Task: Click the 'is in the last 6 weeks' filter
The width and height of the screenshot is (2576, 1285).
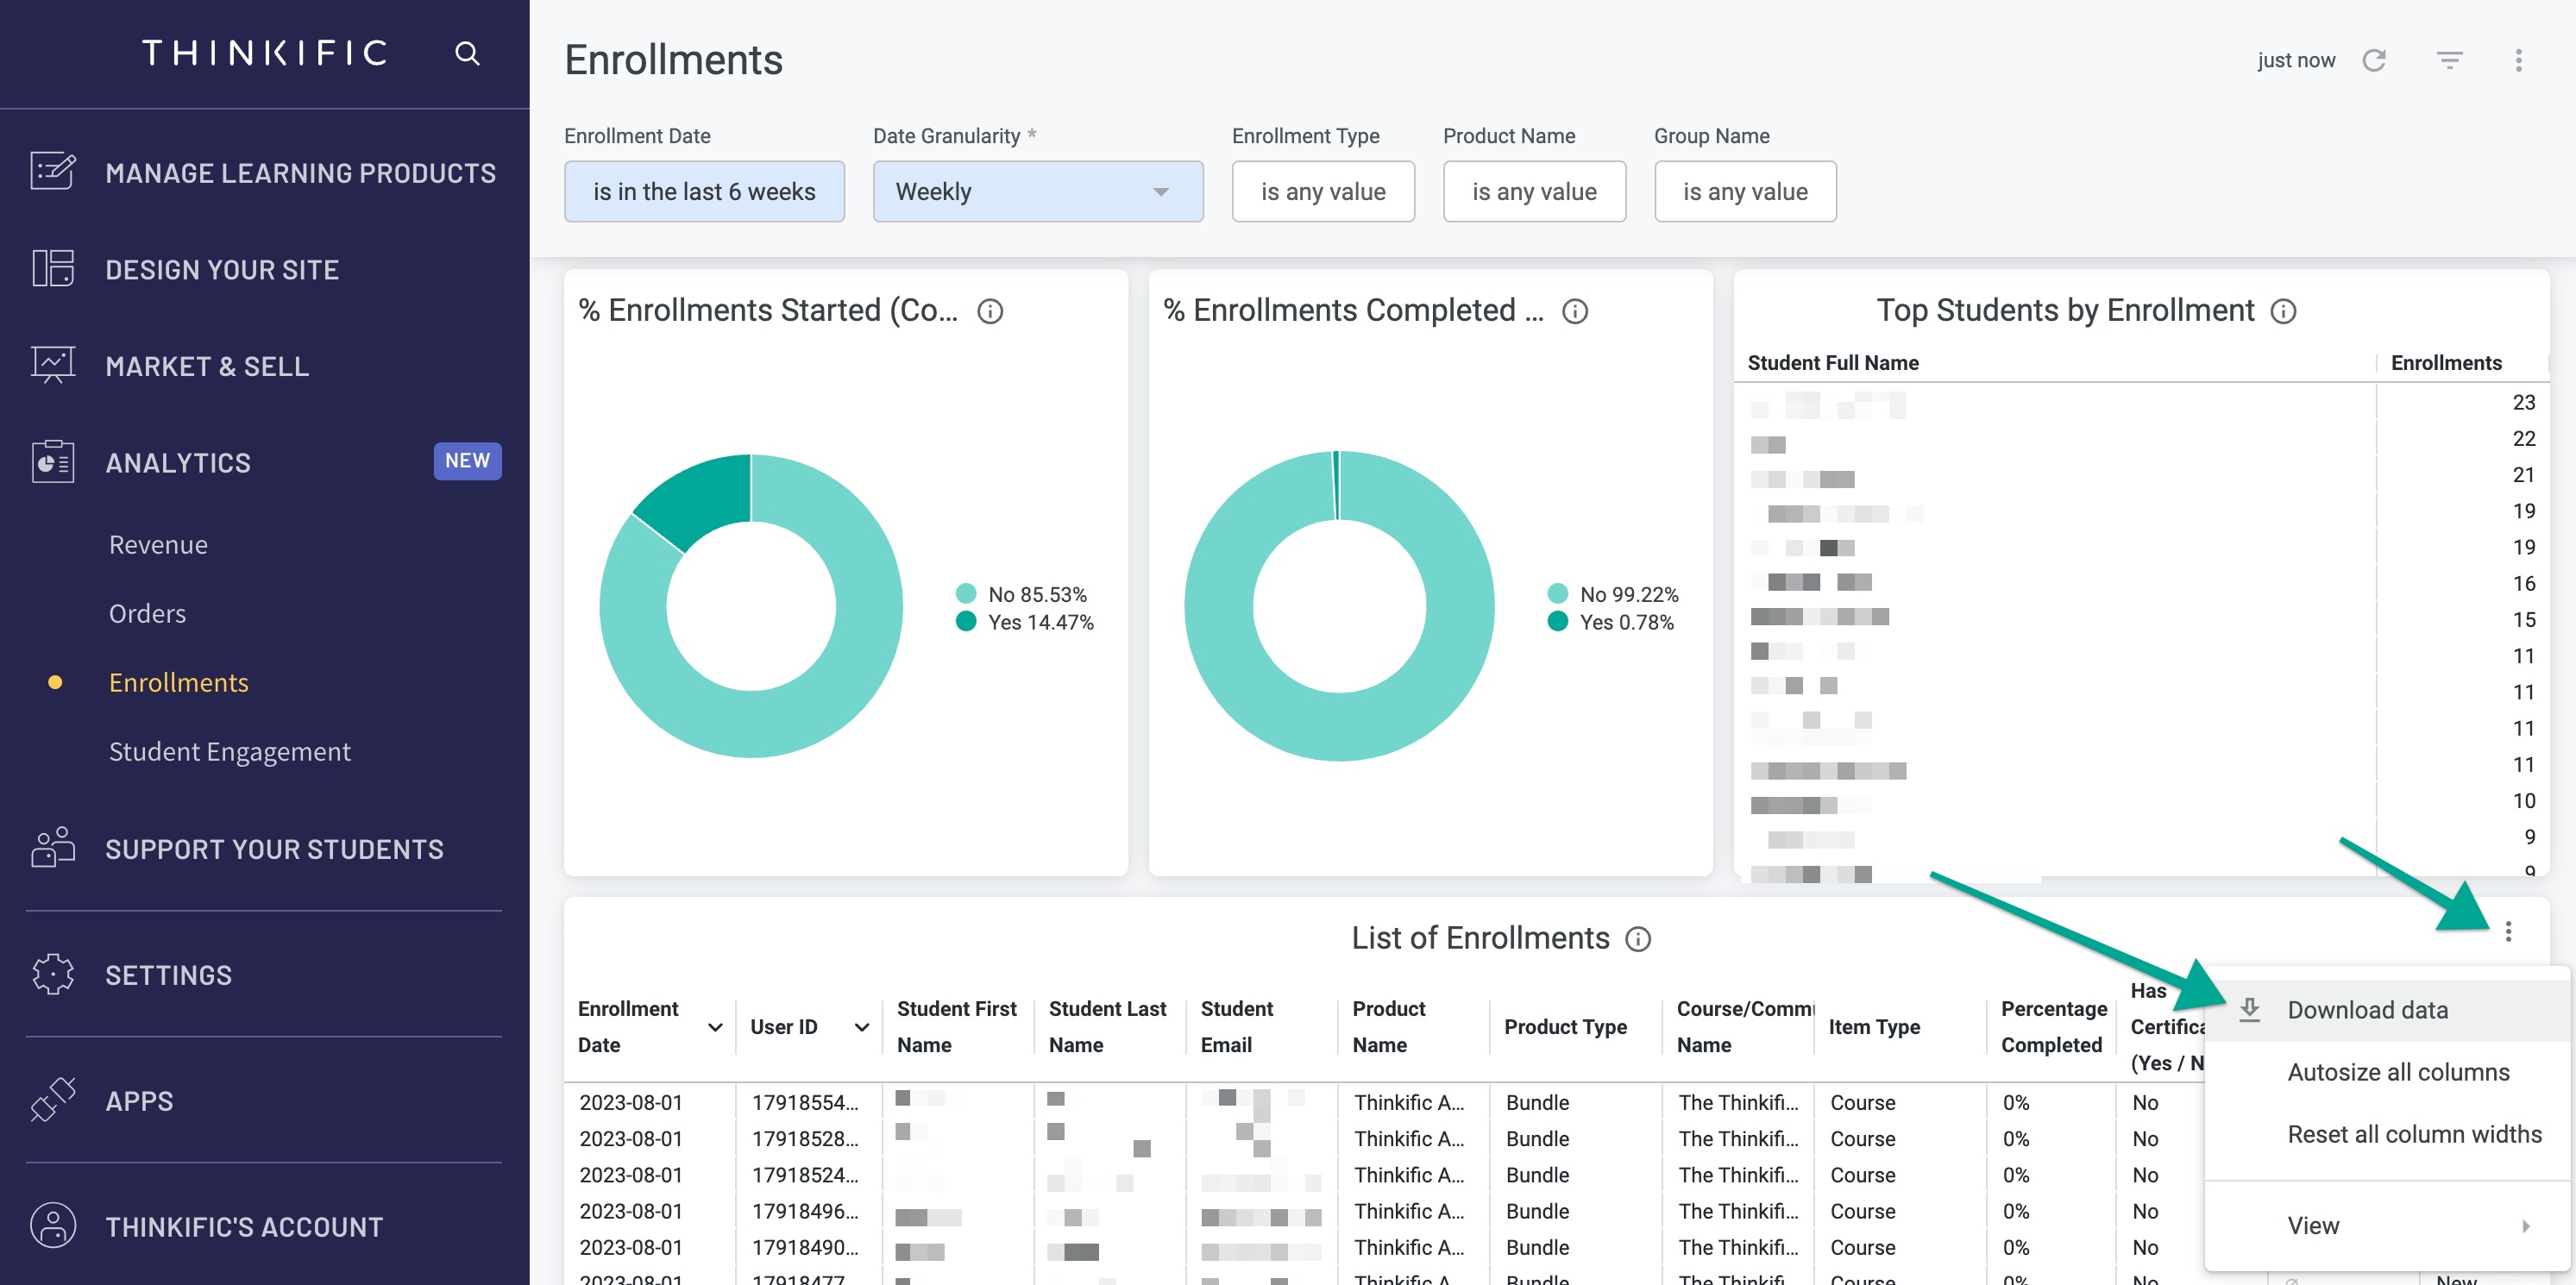Action: point(704,191)
